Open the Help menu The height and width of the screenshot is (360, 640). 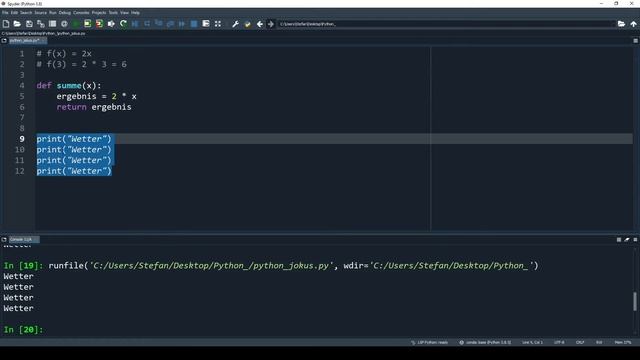(x=135, y=13)
